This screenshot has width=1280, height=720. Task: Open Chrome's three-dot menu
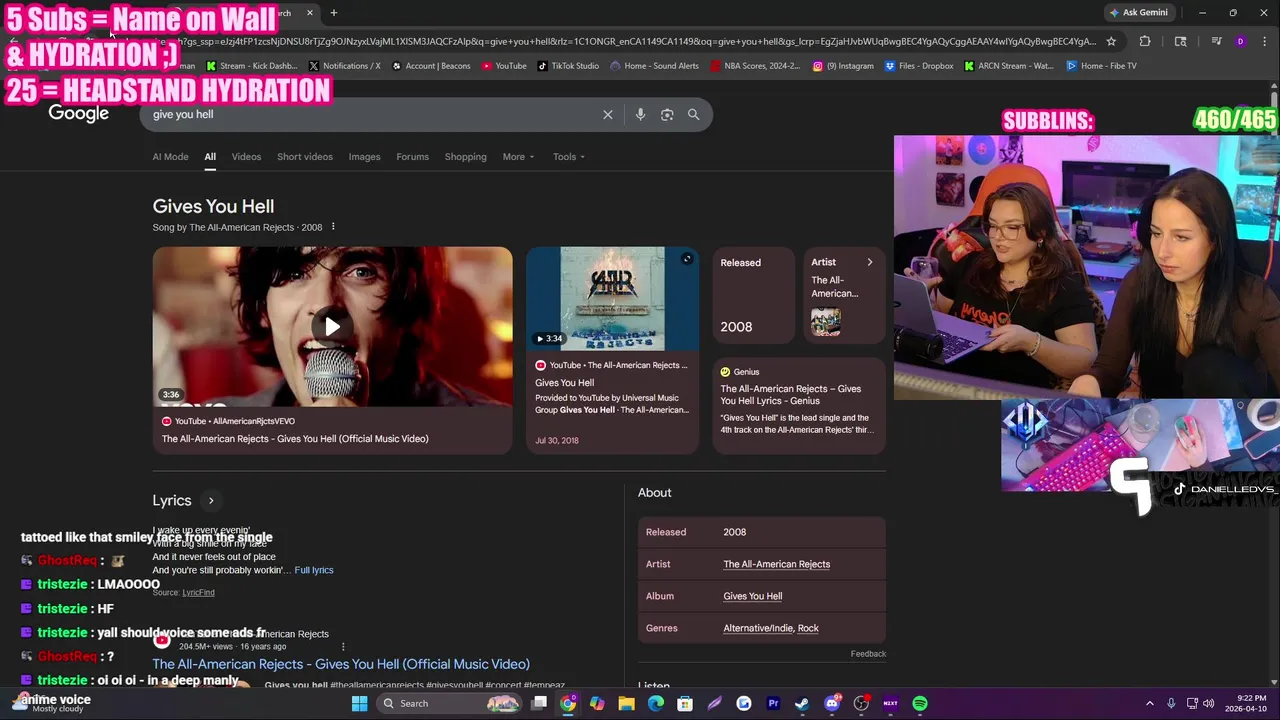[x=1266, y=41]
